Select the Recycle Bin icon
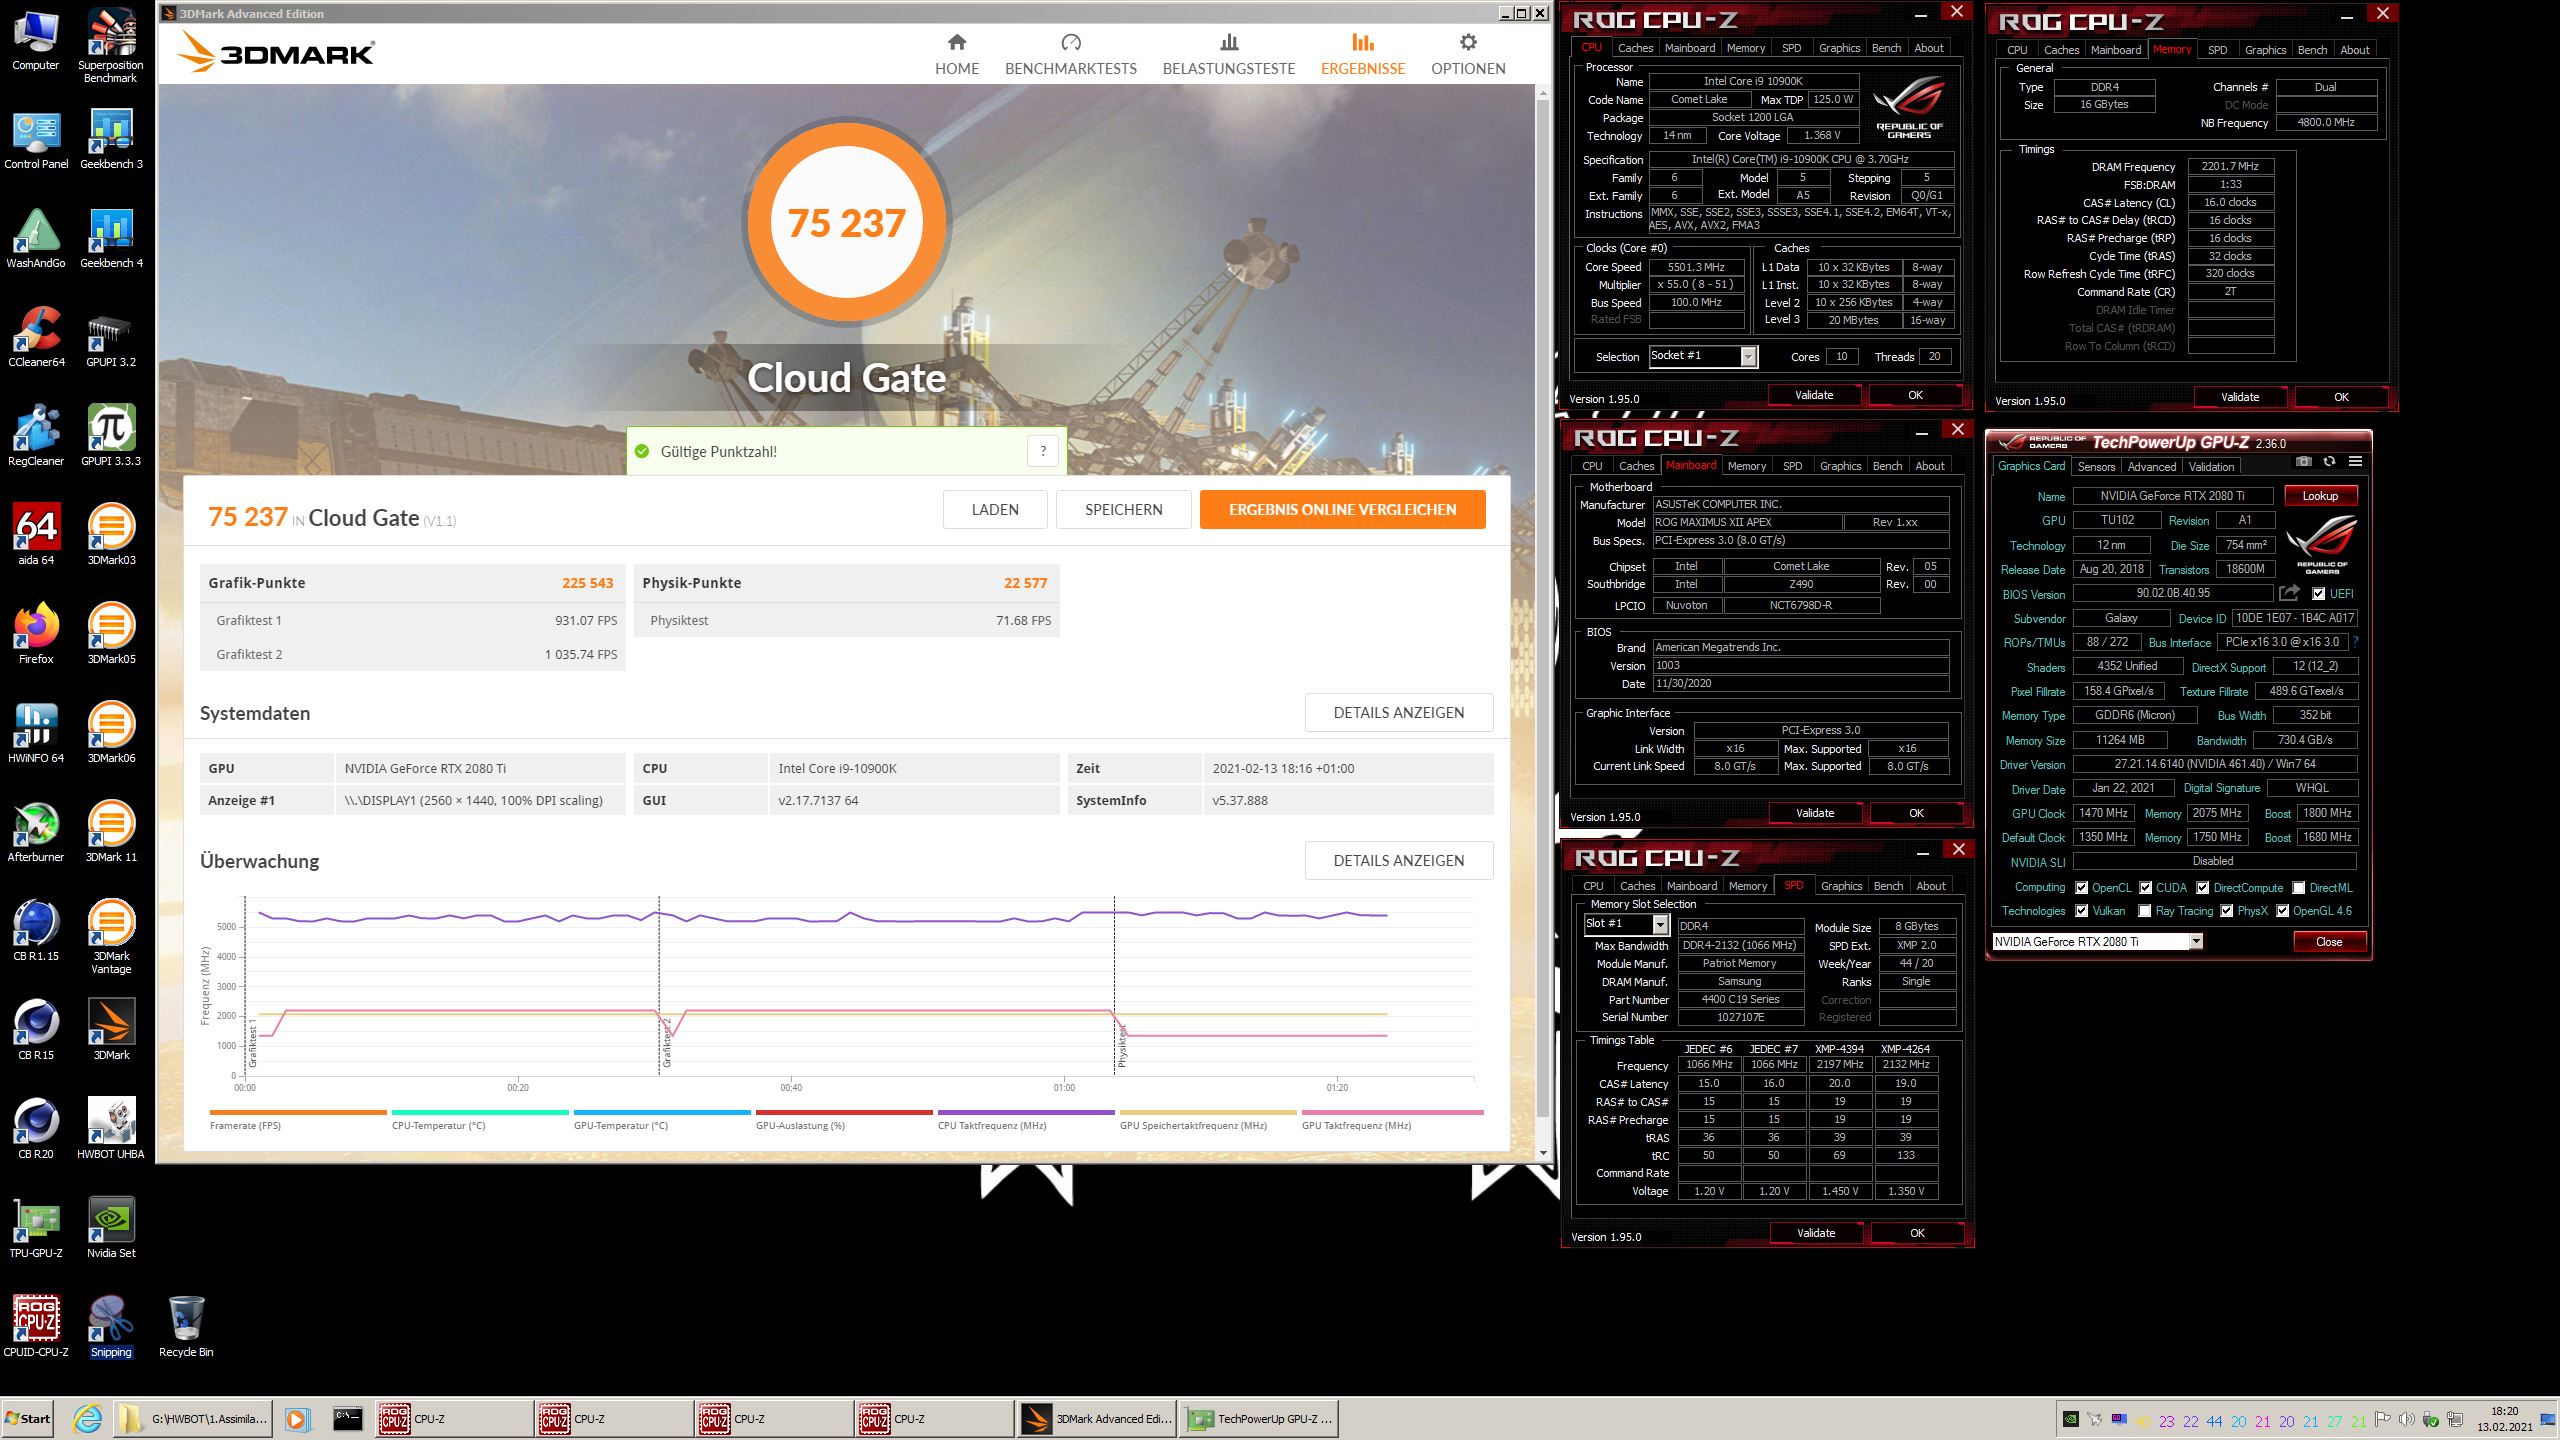 click(x=186, y=1327)
